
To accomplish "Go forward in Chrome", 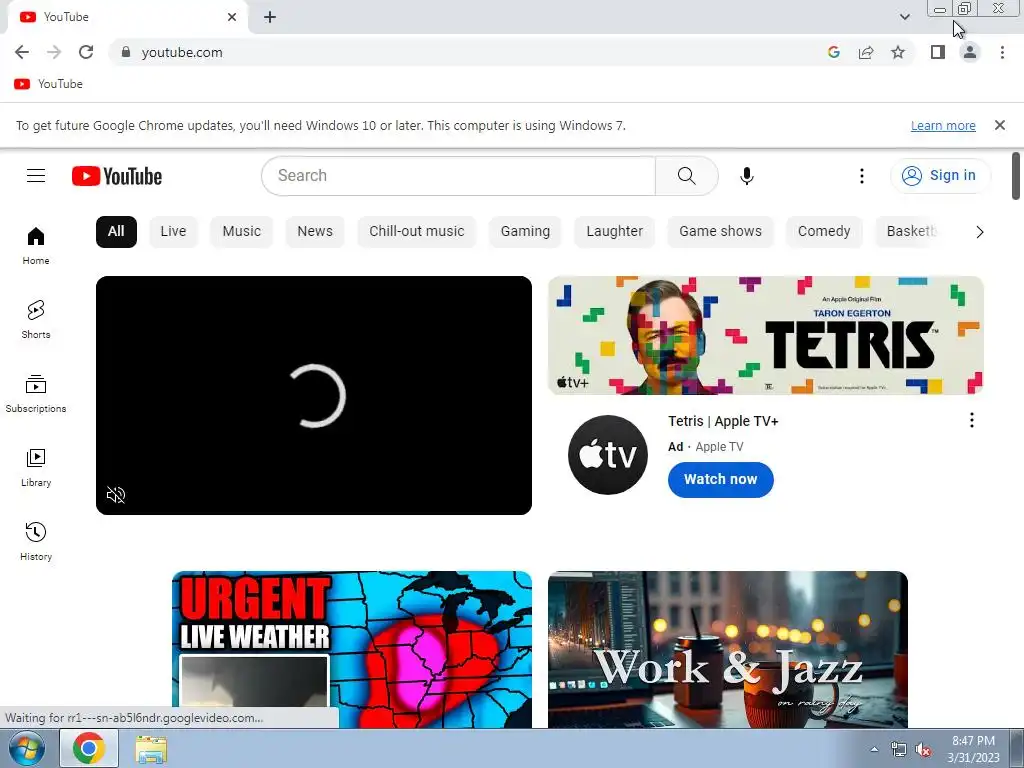I will coord(54,52).
